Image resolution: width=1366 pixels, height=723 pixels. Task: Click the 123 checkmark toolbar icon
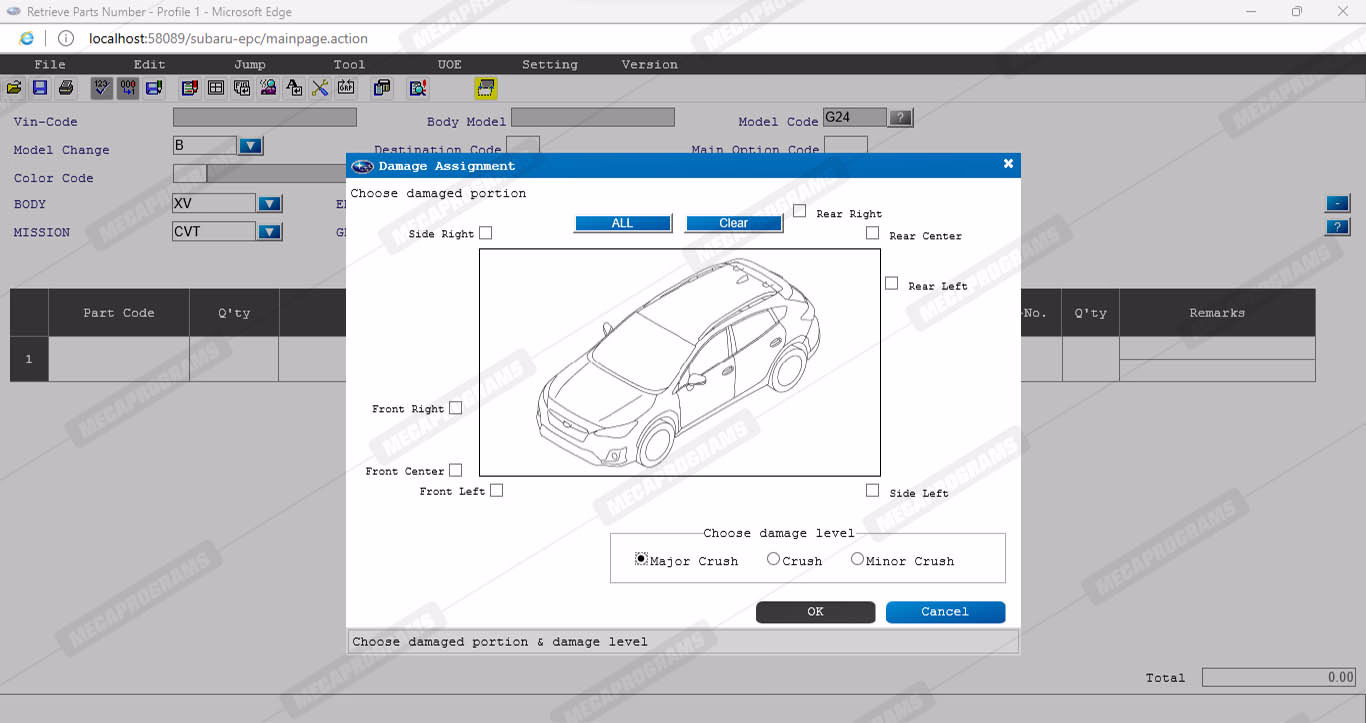[101, 88]
